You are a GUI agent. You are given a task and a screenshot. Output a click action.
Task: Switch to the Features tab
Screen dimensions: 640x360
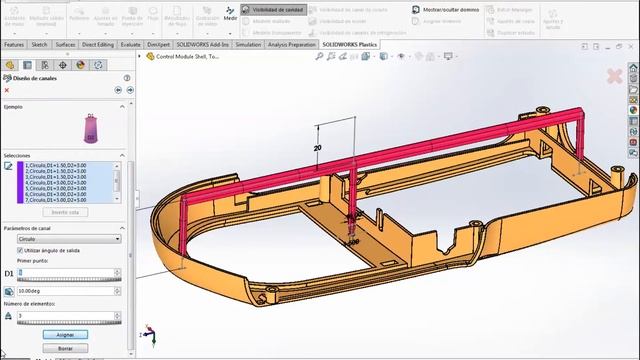pyautogui.click(x=14, y=44)
